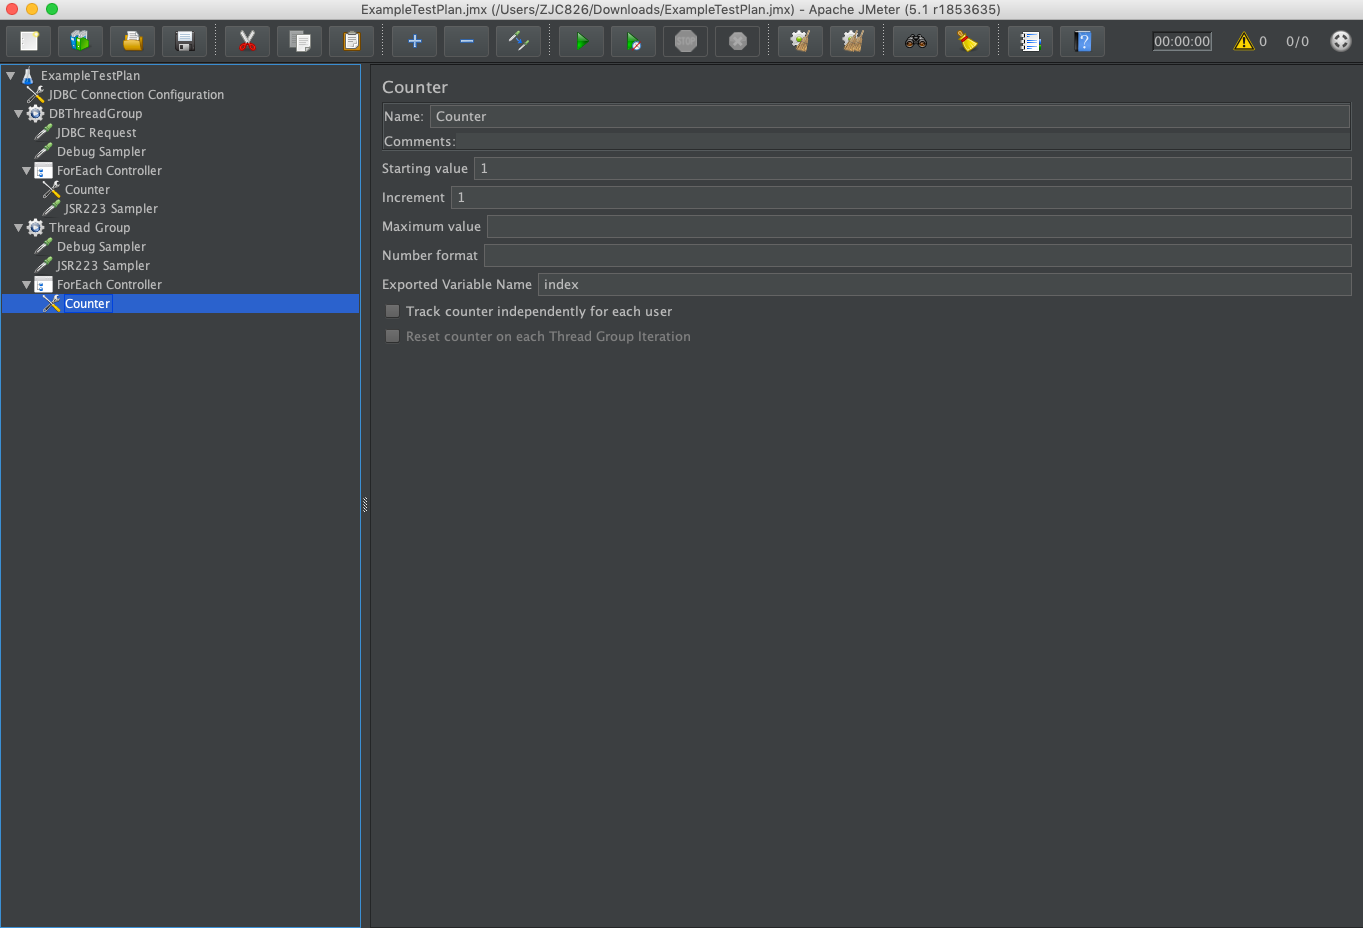Collapse the ExampleTestPlan root node arrow
Viewport: 1363px width, 928px height.
click(x=11, y=75)
